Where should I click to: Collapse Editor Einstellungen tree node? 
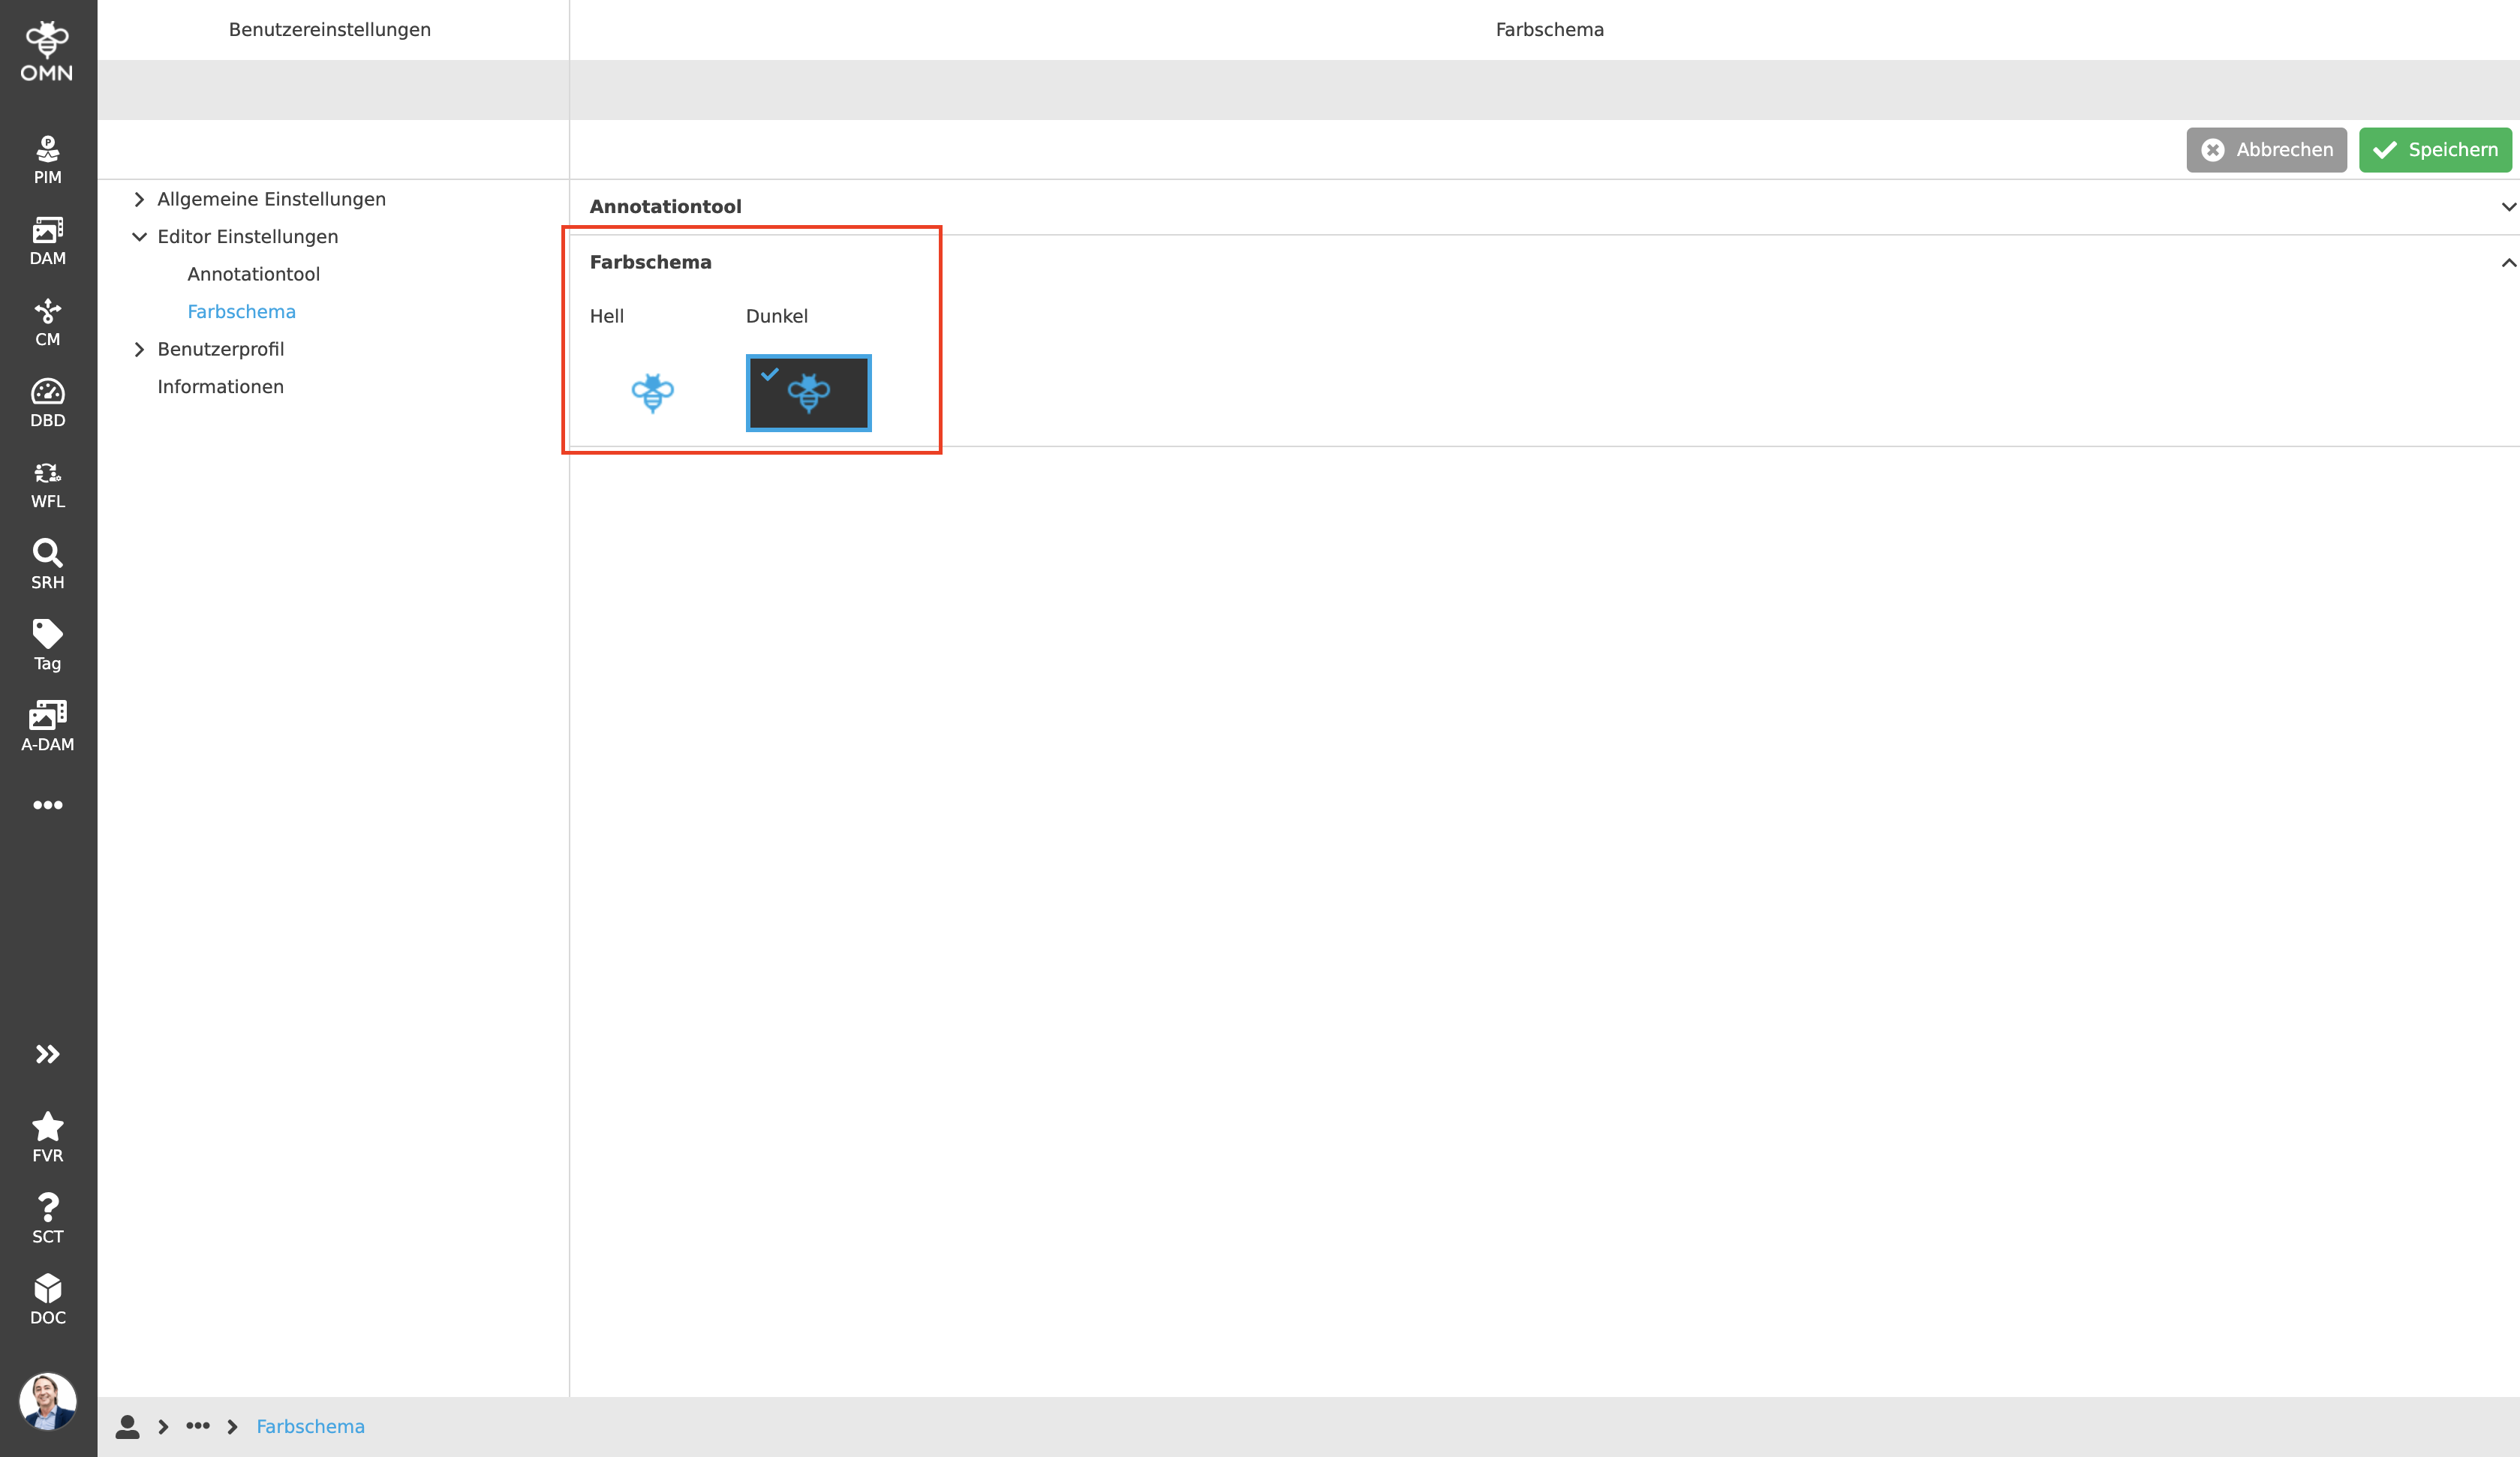coord(139,237)
